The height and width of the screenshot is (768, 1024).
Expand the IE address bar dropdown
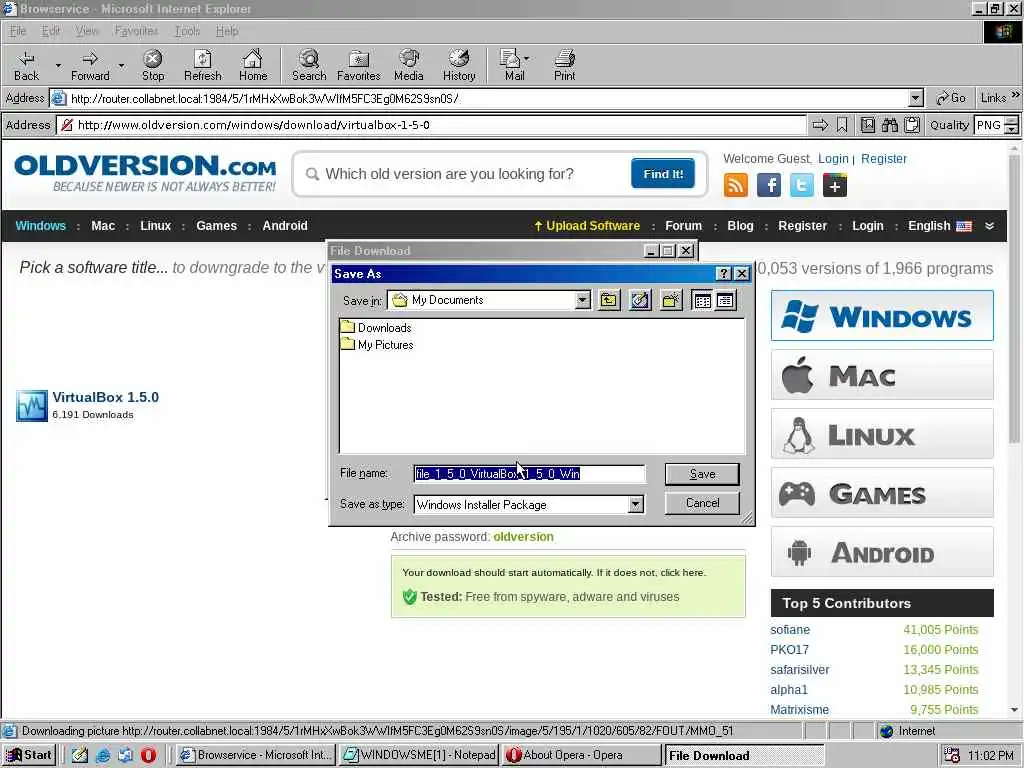click(x=916, y=99)
